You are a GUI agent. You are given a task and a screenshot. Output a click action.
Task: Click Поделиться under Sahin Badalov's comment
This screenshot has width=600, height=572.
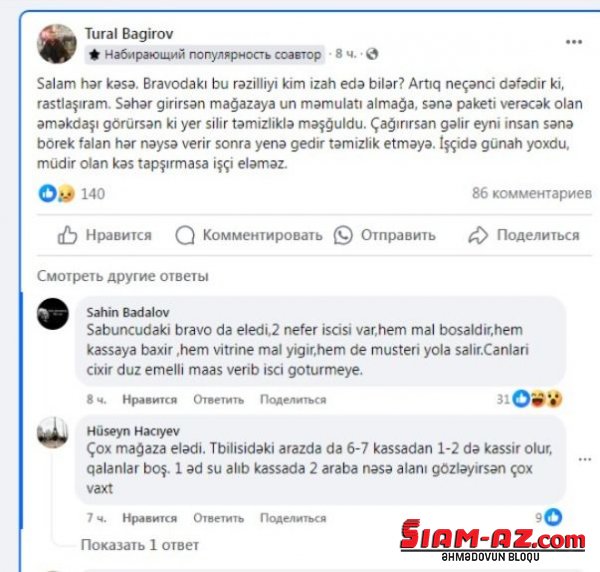pyautogui.click(x=293, y=399)
